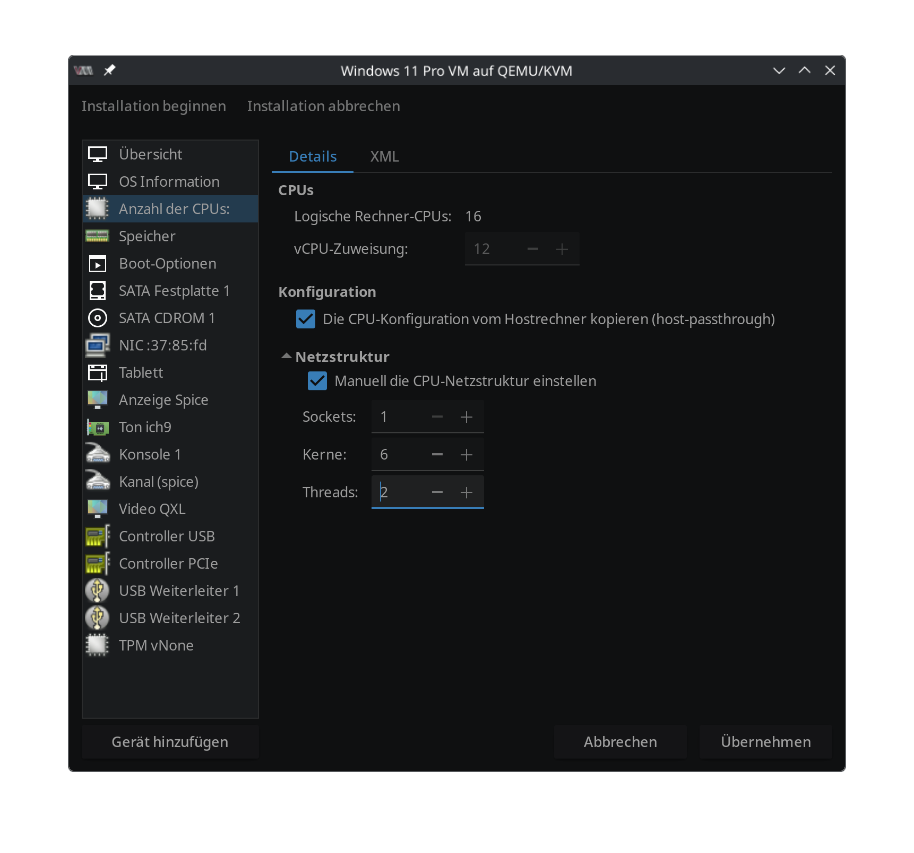Click Installation abbrechen
Viewport: 914px width, 853px height.
pos(324,106)
